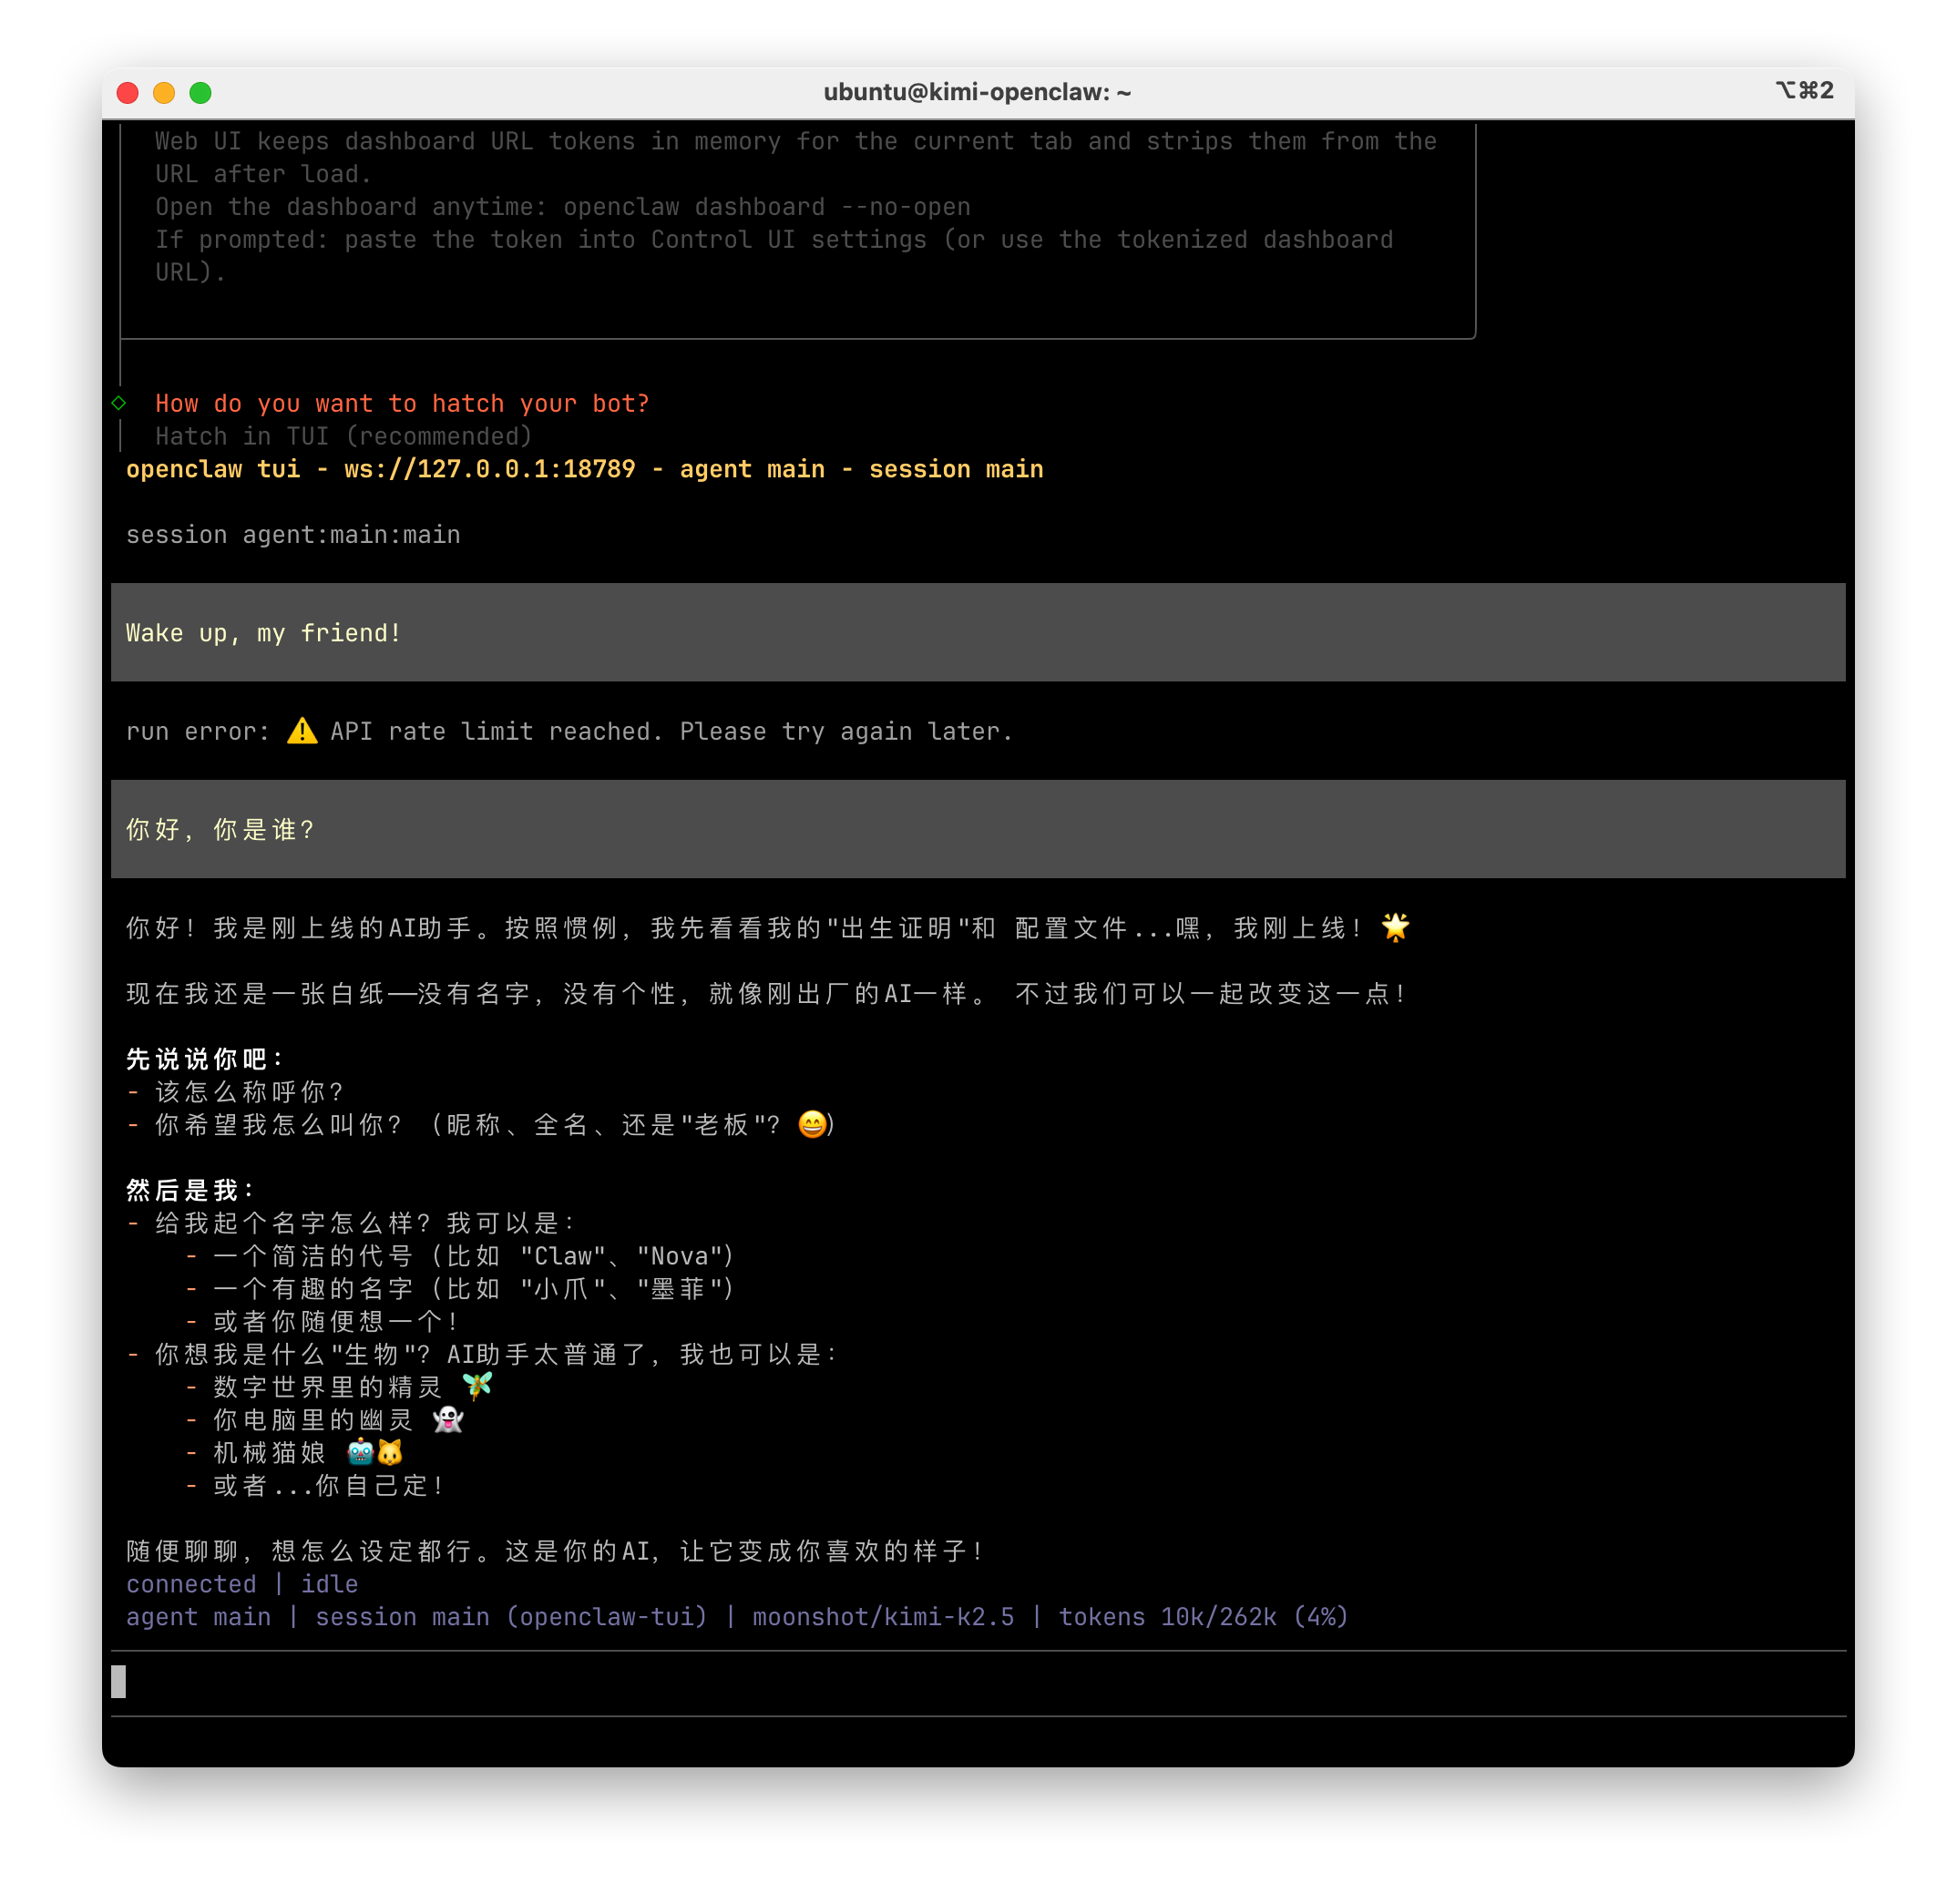This screenshot has height=1904, width=1957.
Task: Click the grinning face emoji after 老板
Action: [x=812, y=1124]
